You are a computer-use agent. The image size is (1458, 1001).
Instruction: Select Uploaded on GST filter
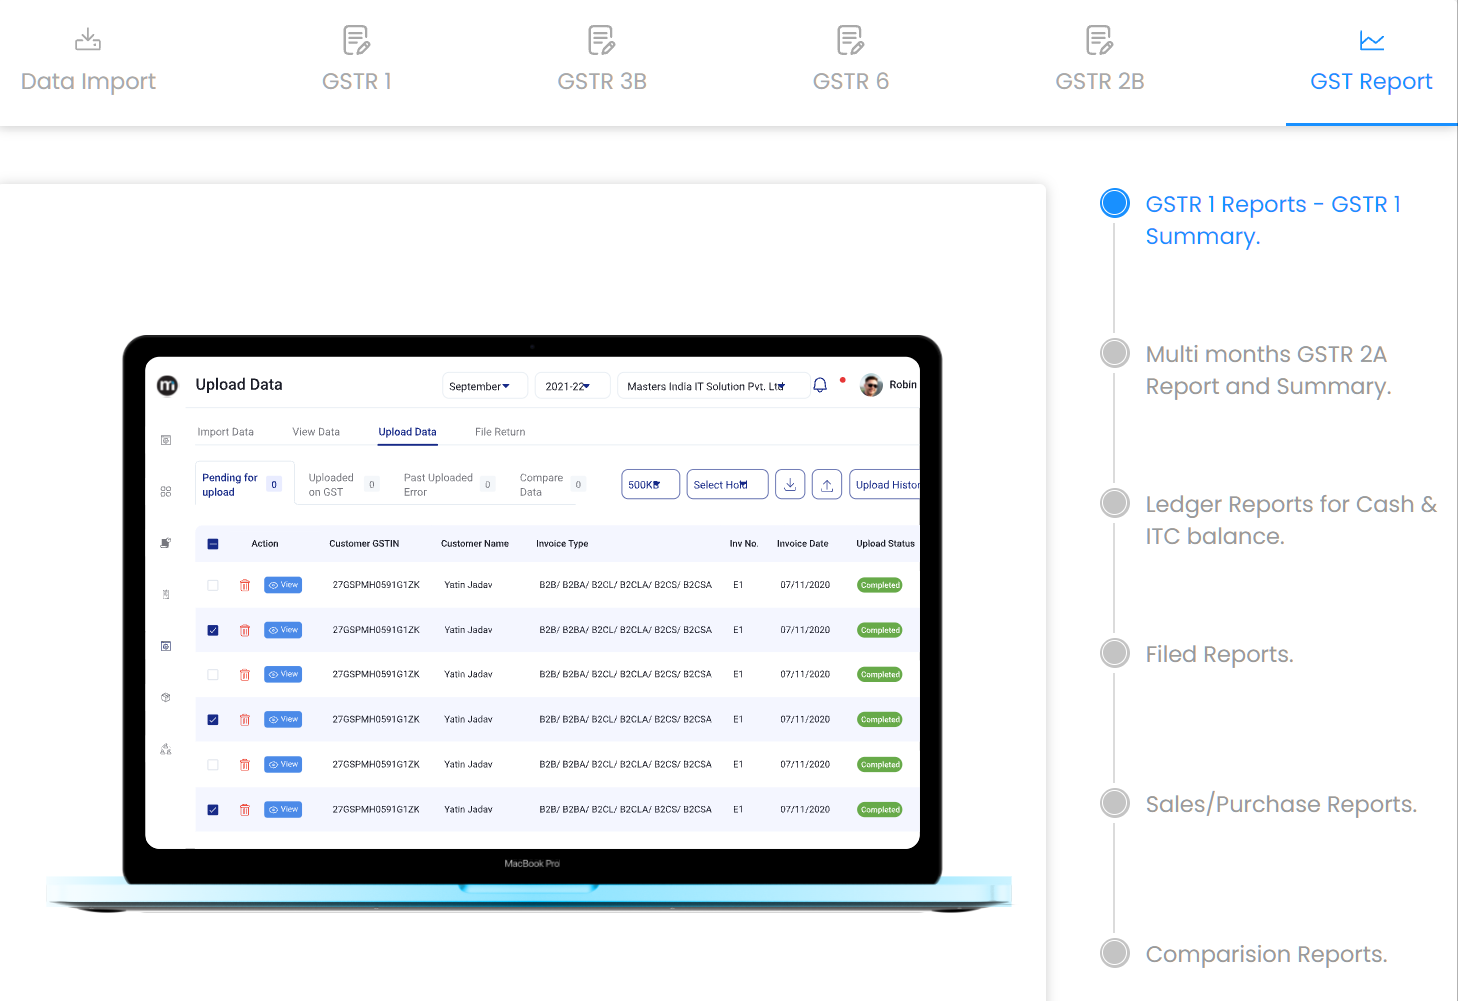tap(343, 484)
